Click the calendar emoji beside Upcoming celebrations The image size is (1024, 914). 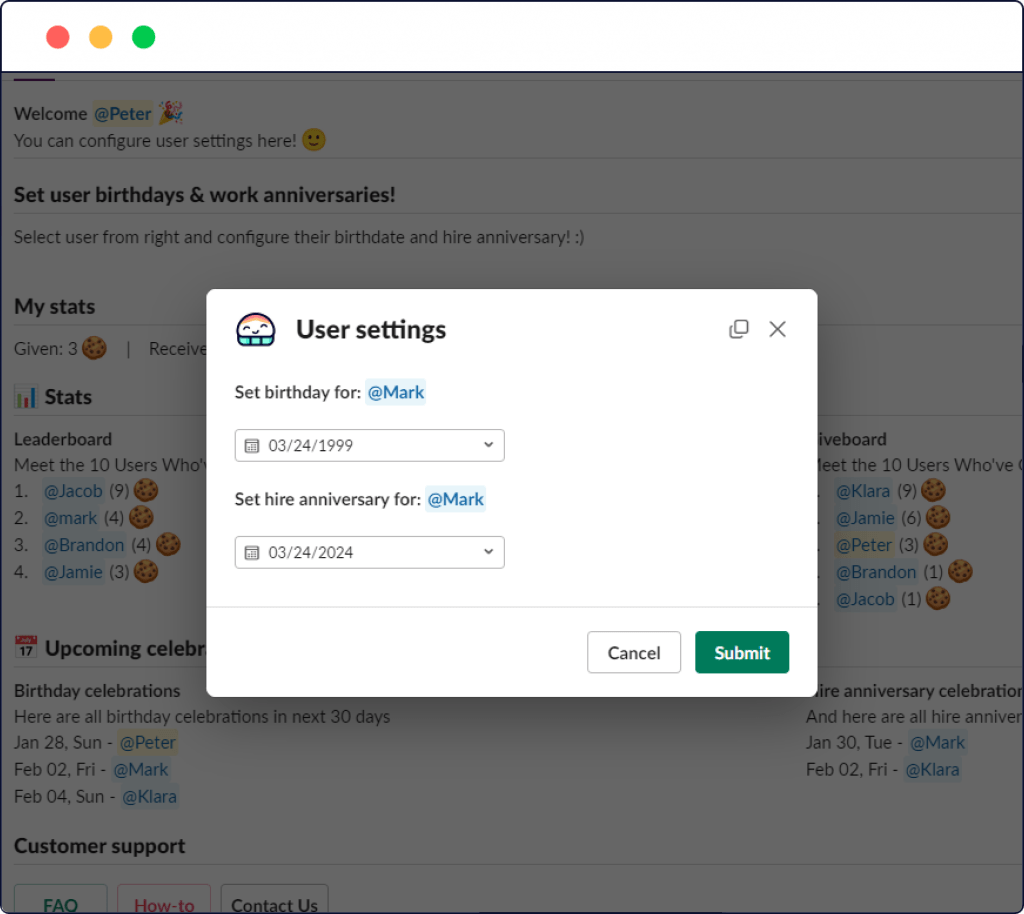pos(25,646)
